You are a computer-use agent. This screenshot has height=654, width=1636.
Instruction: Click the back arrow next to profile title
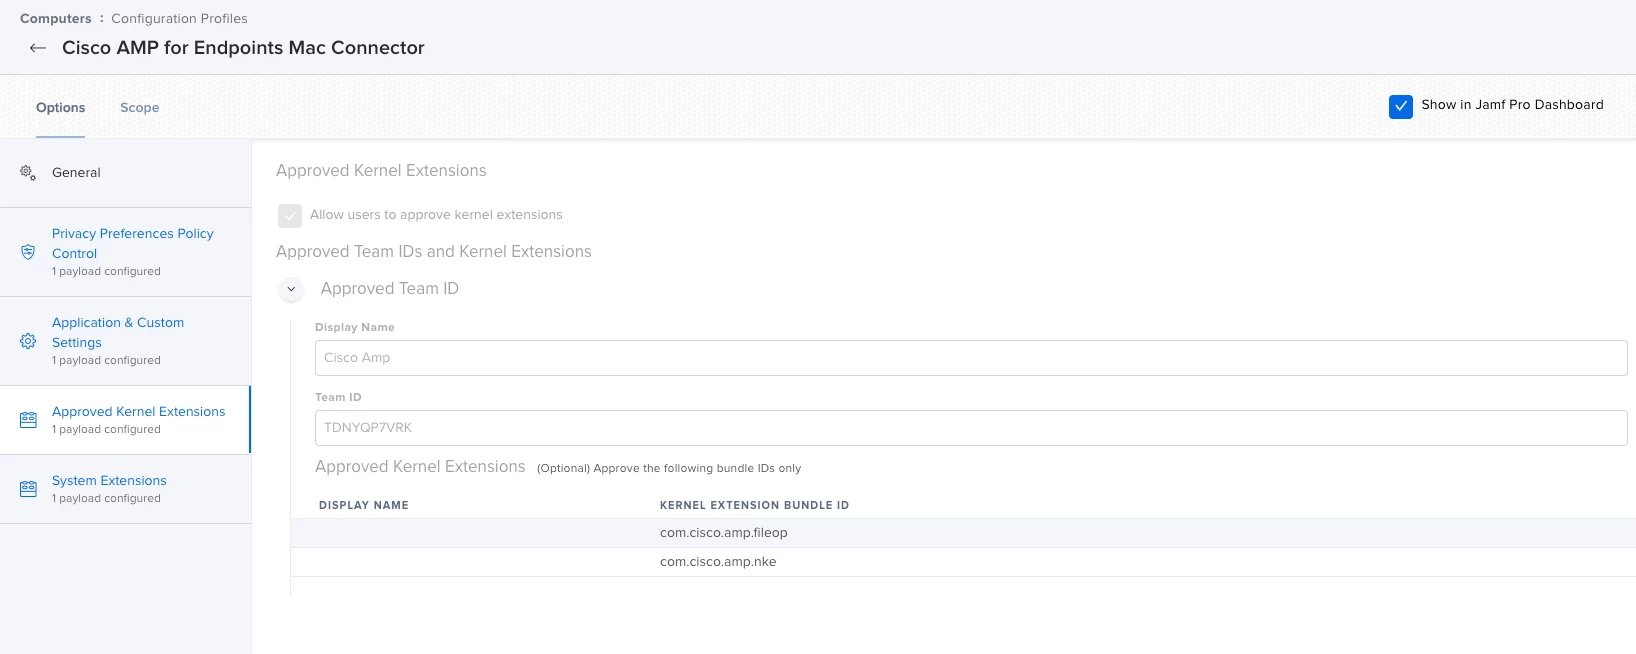pos(38,48)
